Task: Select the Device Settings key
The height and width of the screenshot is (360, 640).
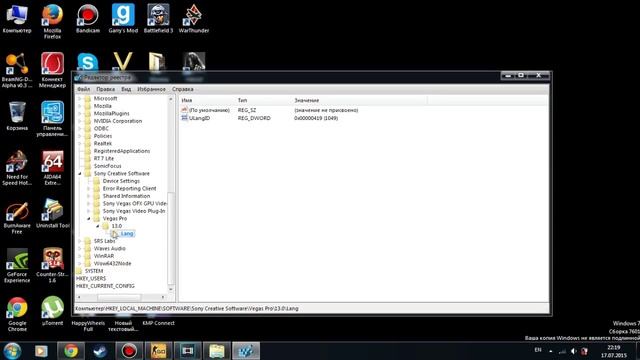Action: click(121, 181)
